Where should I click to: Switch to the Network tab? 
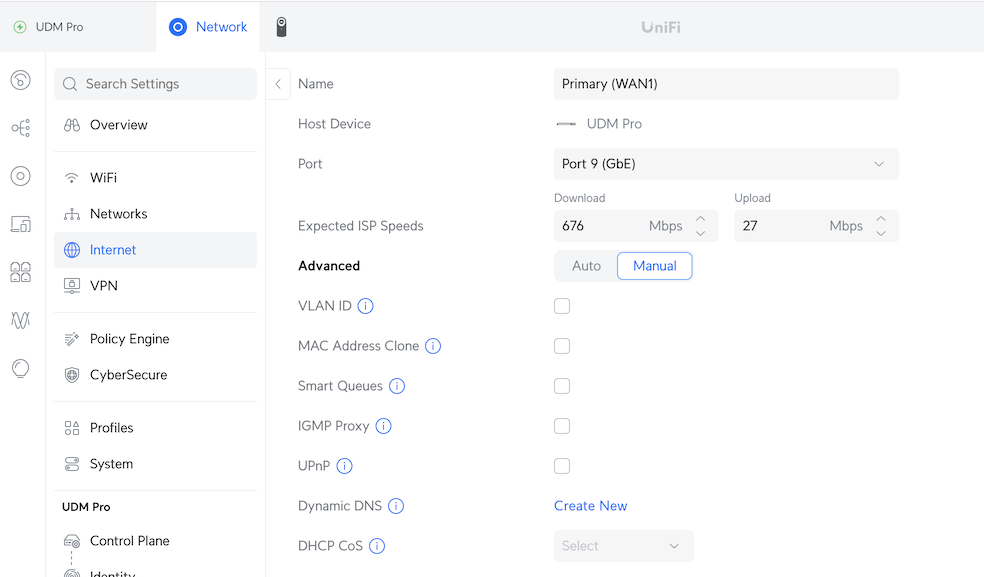[x=208, y=27]
